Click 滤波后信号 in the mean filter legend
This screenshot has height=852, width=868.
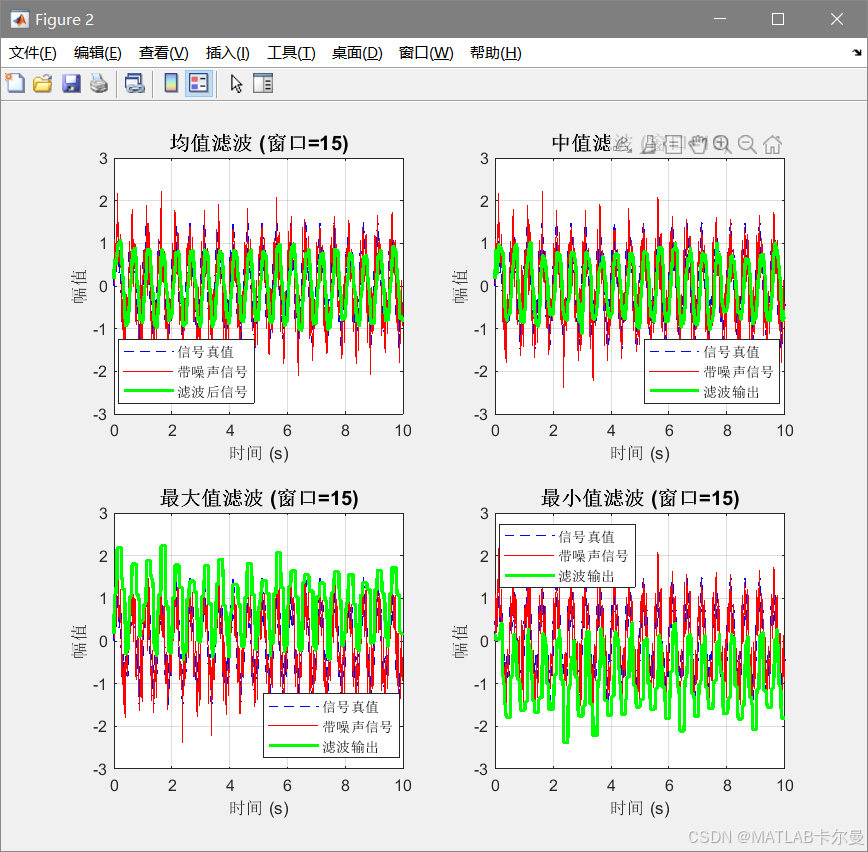point(212,392)
